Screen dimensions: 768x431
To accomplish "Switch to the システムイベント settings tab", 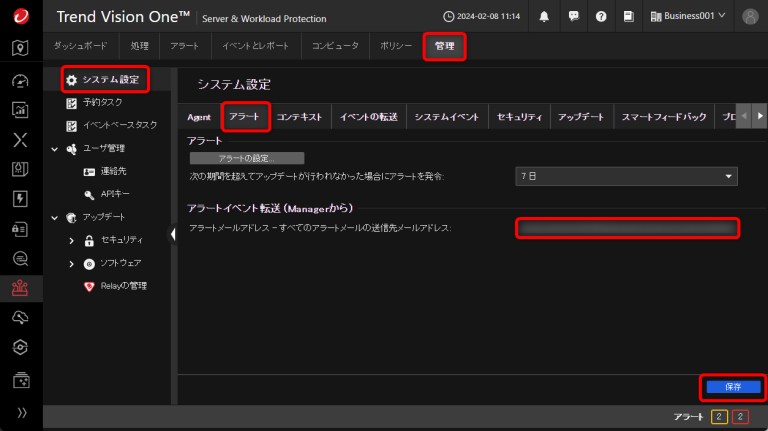I will coord(447,117).
